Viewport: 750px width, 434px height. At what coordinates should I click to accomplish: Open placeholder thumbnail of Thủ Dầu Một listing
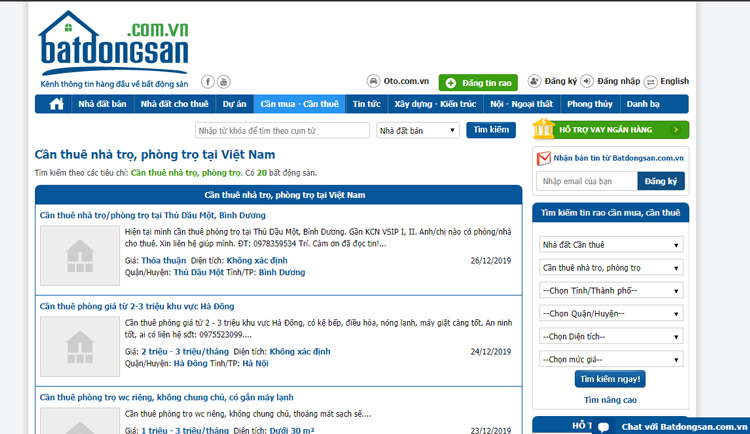coord(80,256)
